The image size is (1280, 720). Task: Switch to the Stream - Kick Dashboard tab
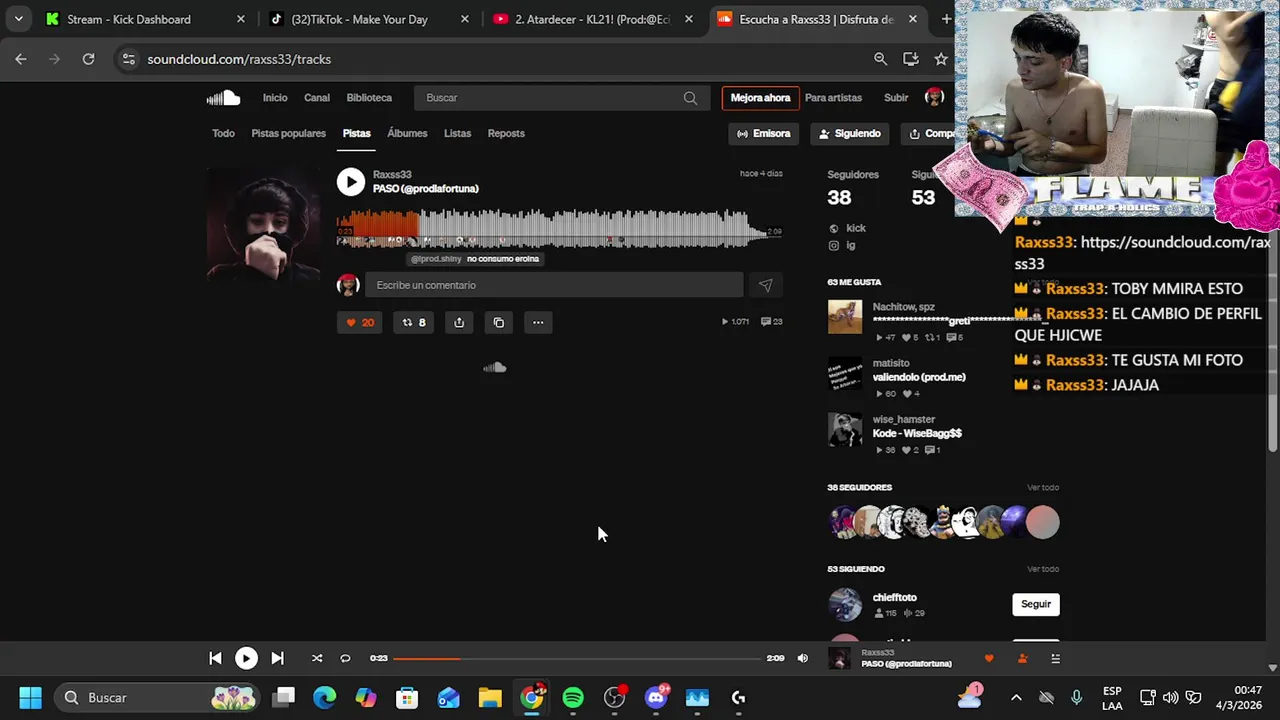pos(143,19)
